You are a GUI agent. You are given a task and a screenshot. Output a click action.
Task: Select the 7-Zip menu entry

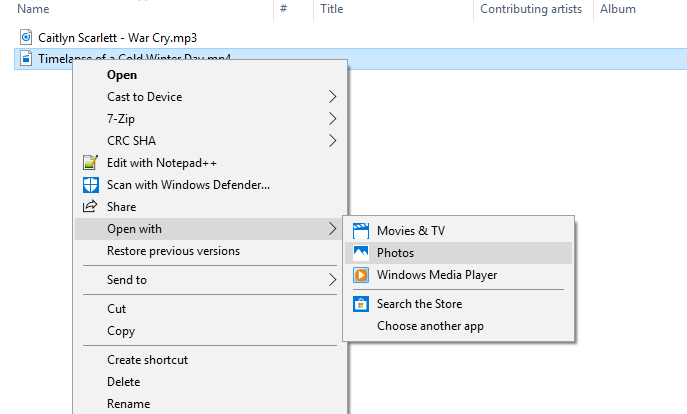coord(211,119)
